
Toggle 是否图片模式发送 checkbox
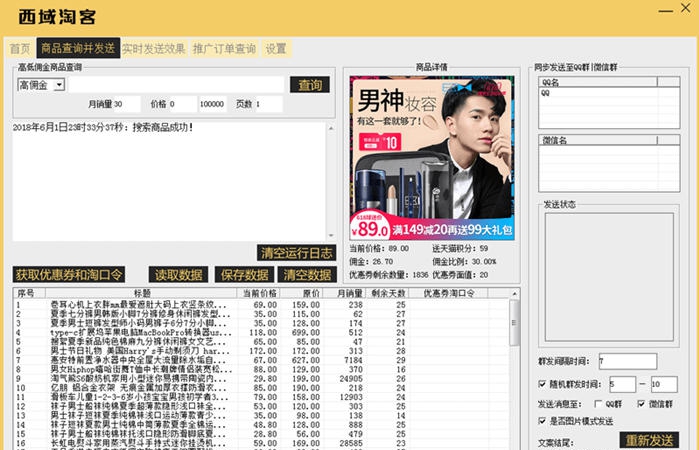pyautogui.click(x=542, y=421)
